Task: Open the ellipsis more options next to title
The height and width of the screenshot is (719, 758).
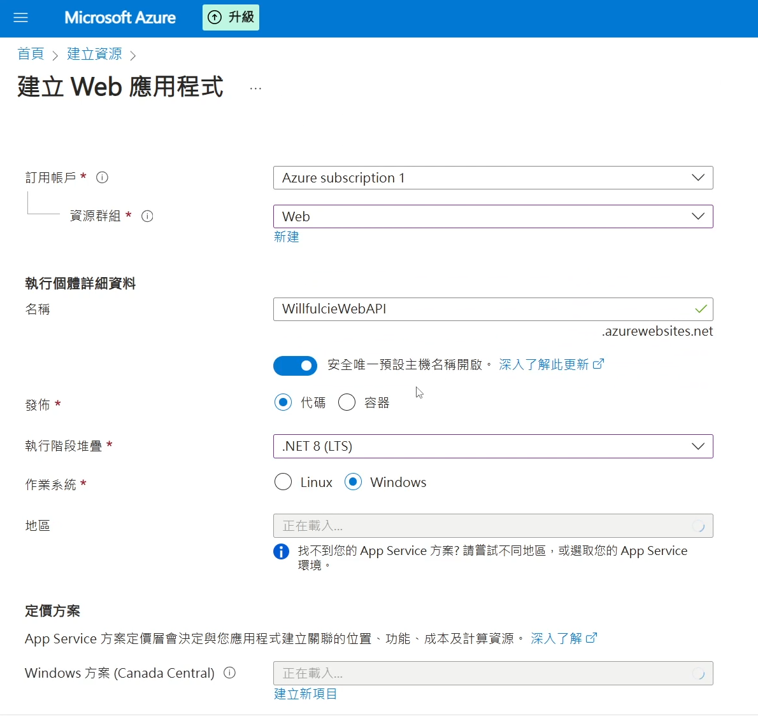Action: point(256,88)
